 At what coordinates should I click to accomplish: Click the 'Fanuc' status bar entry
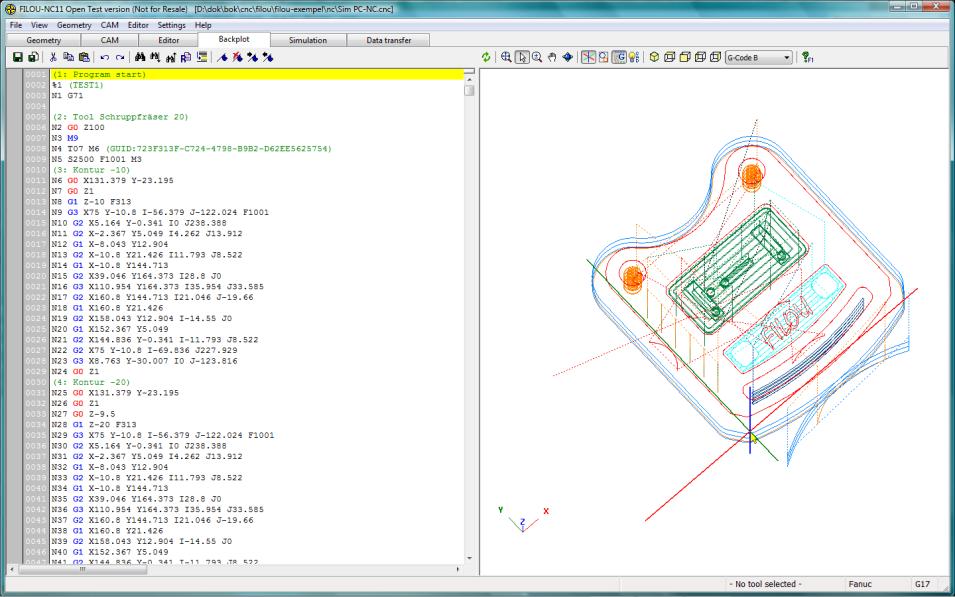coord(860,584)
